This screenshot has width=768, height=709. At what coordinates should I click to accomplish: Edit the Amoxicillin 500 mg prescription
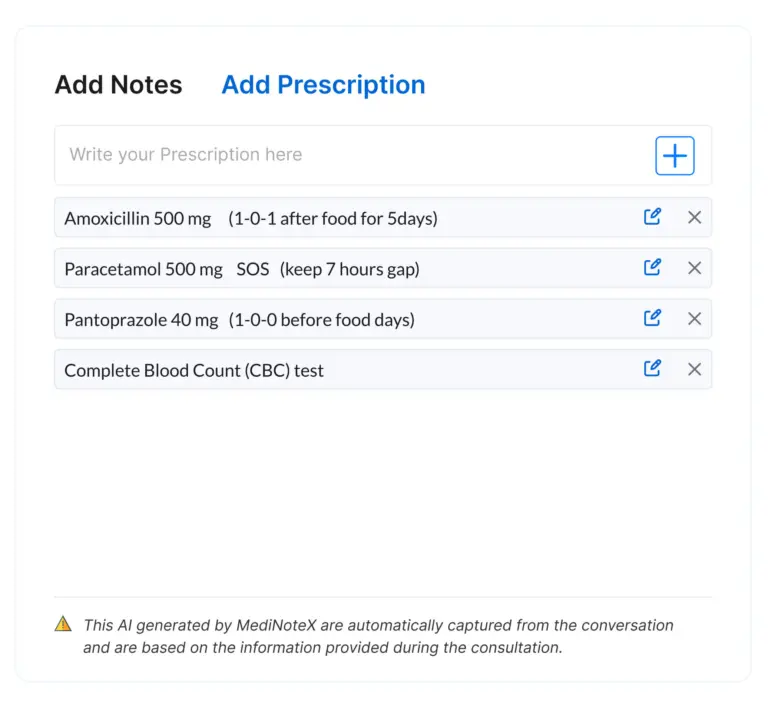pos(652,217)
